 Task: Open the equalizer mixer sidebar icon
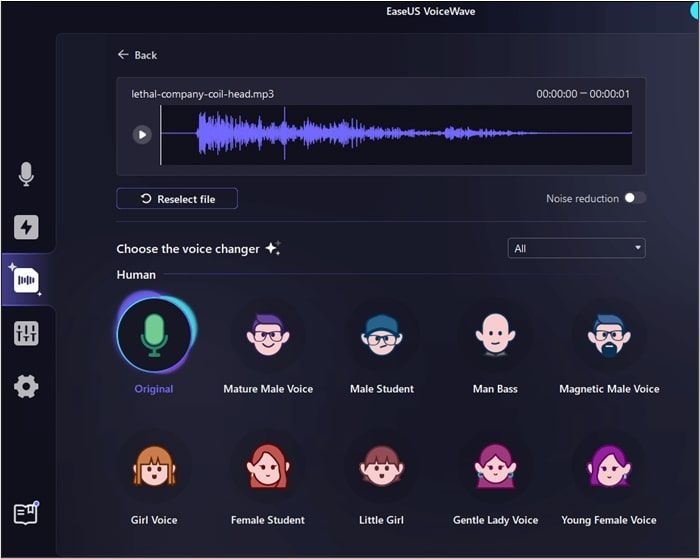pyautogui.click(x=26, y=334)
